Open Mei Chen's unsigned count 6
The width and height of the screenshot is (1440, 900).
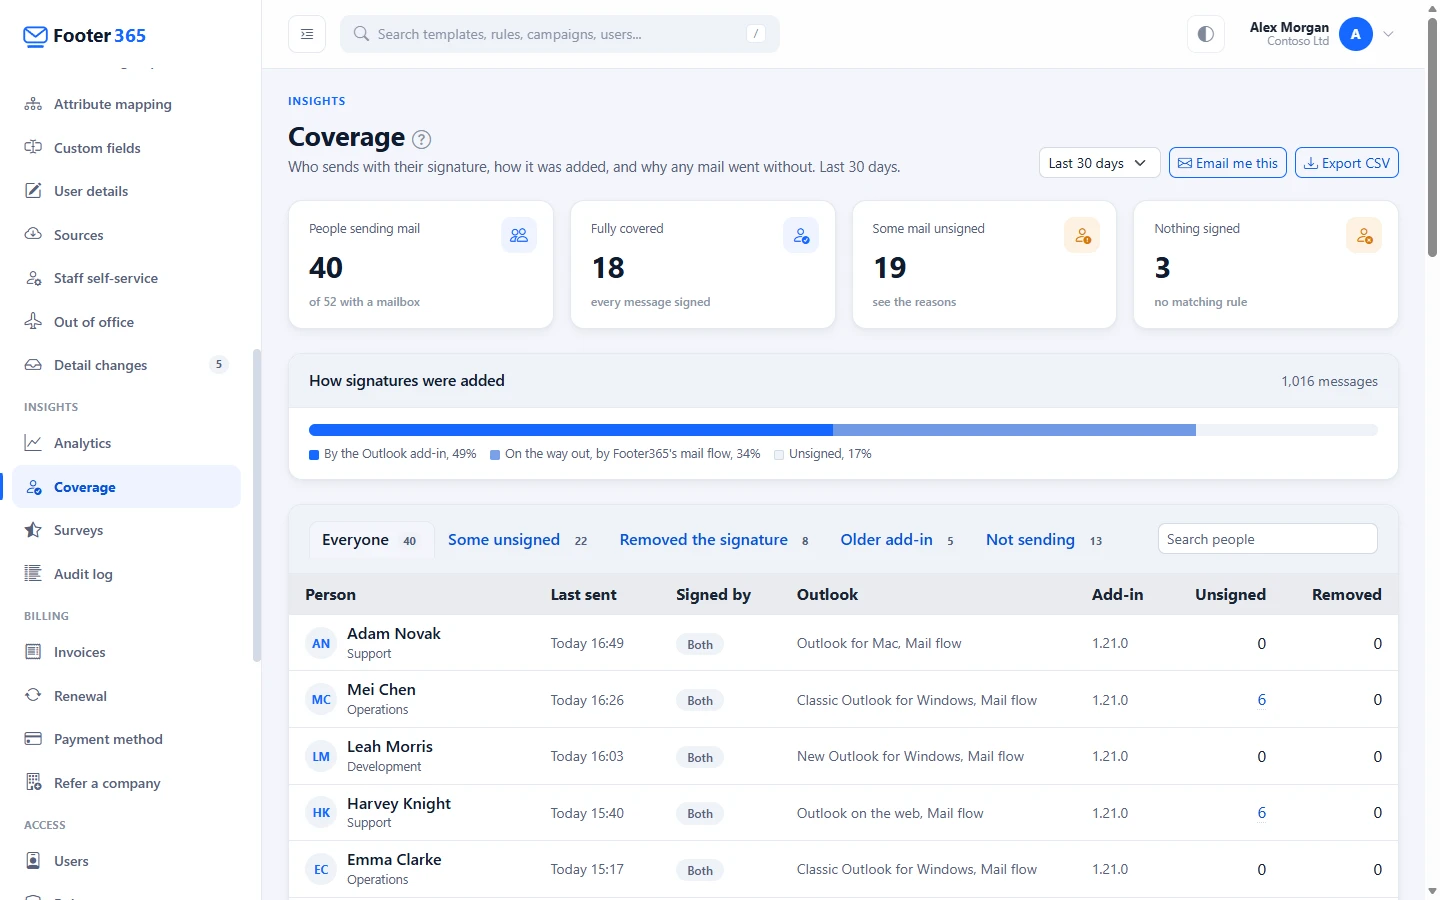pos(1262,700)
